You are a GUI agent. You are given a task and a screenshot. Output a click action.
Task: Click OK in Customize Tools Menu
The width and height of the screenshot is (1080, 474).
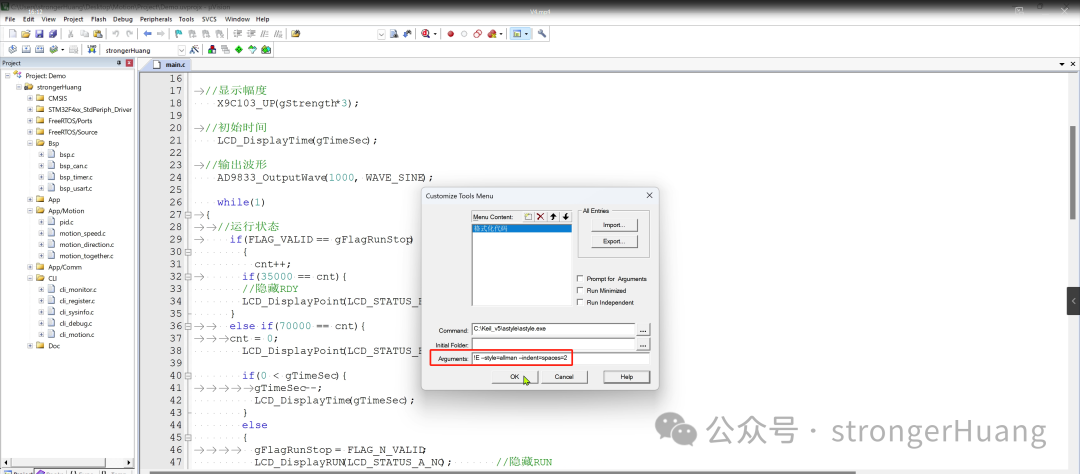coord(515,377)
